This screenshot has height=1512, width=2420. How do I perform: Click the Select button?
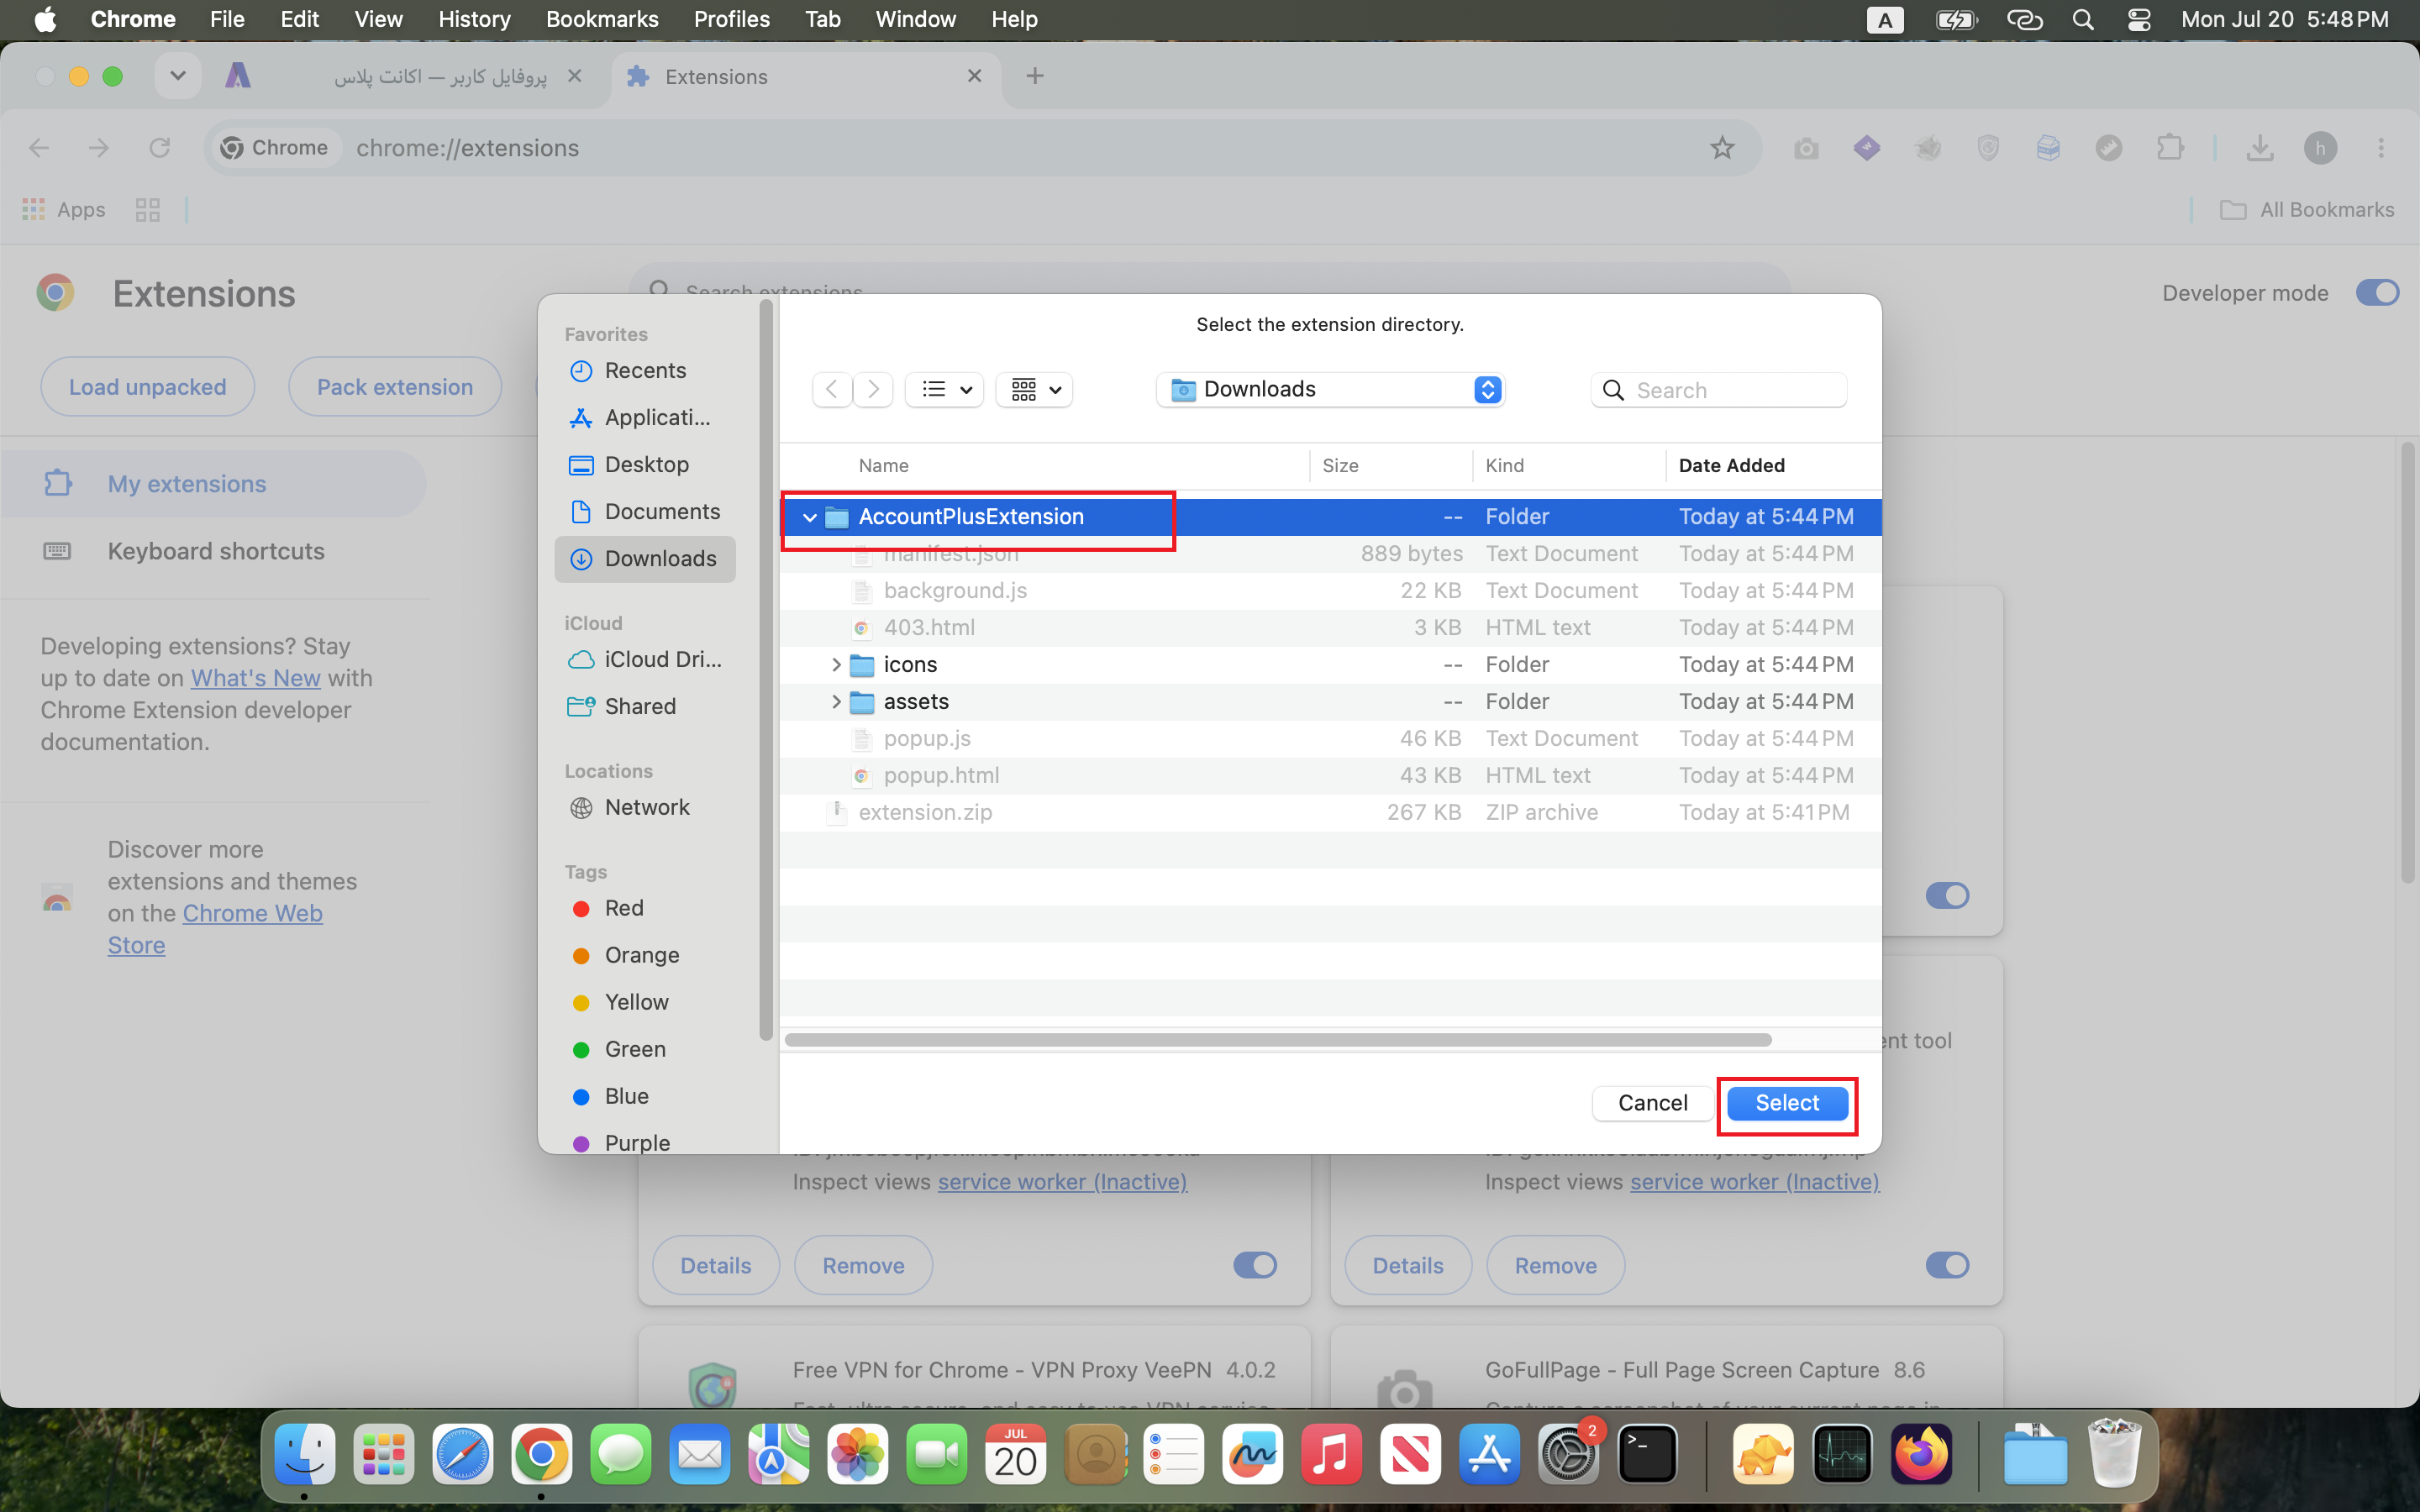[1787, 1103]
